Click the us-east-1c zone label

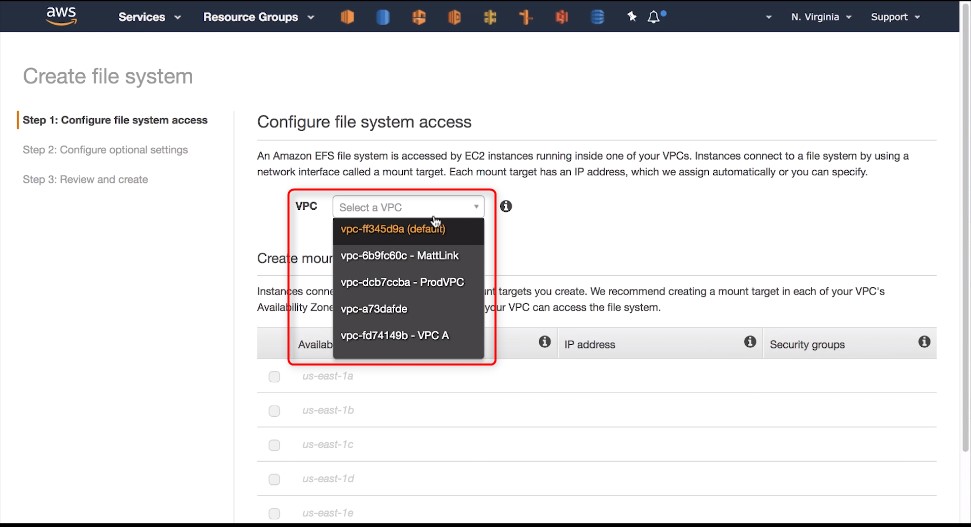point(328,444)
